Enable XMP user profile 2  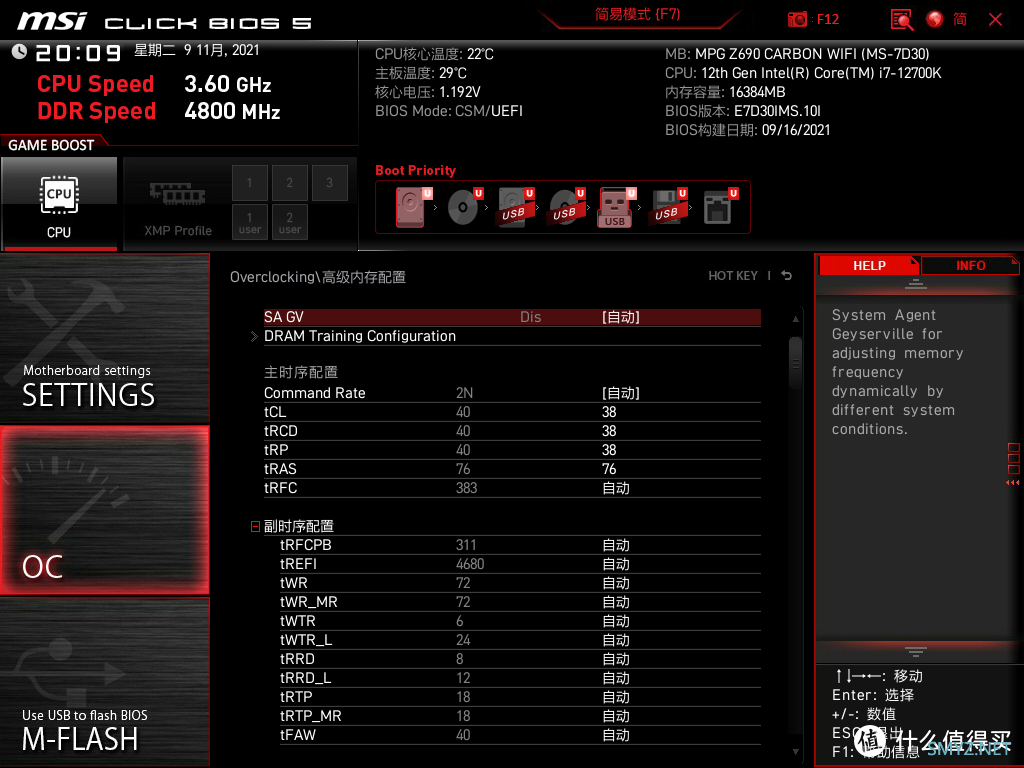[x=290, y=222]
